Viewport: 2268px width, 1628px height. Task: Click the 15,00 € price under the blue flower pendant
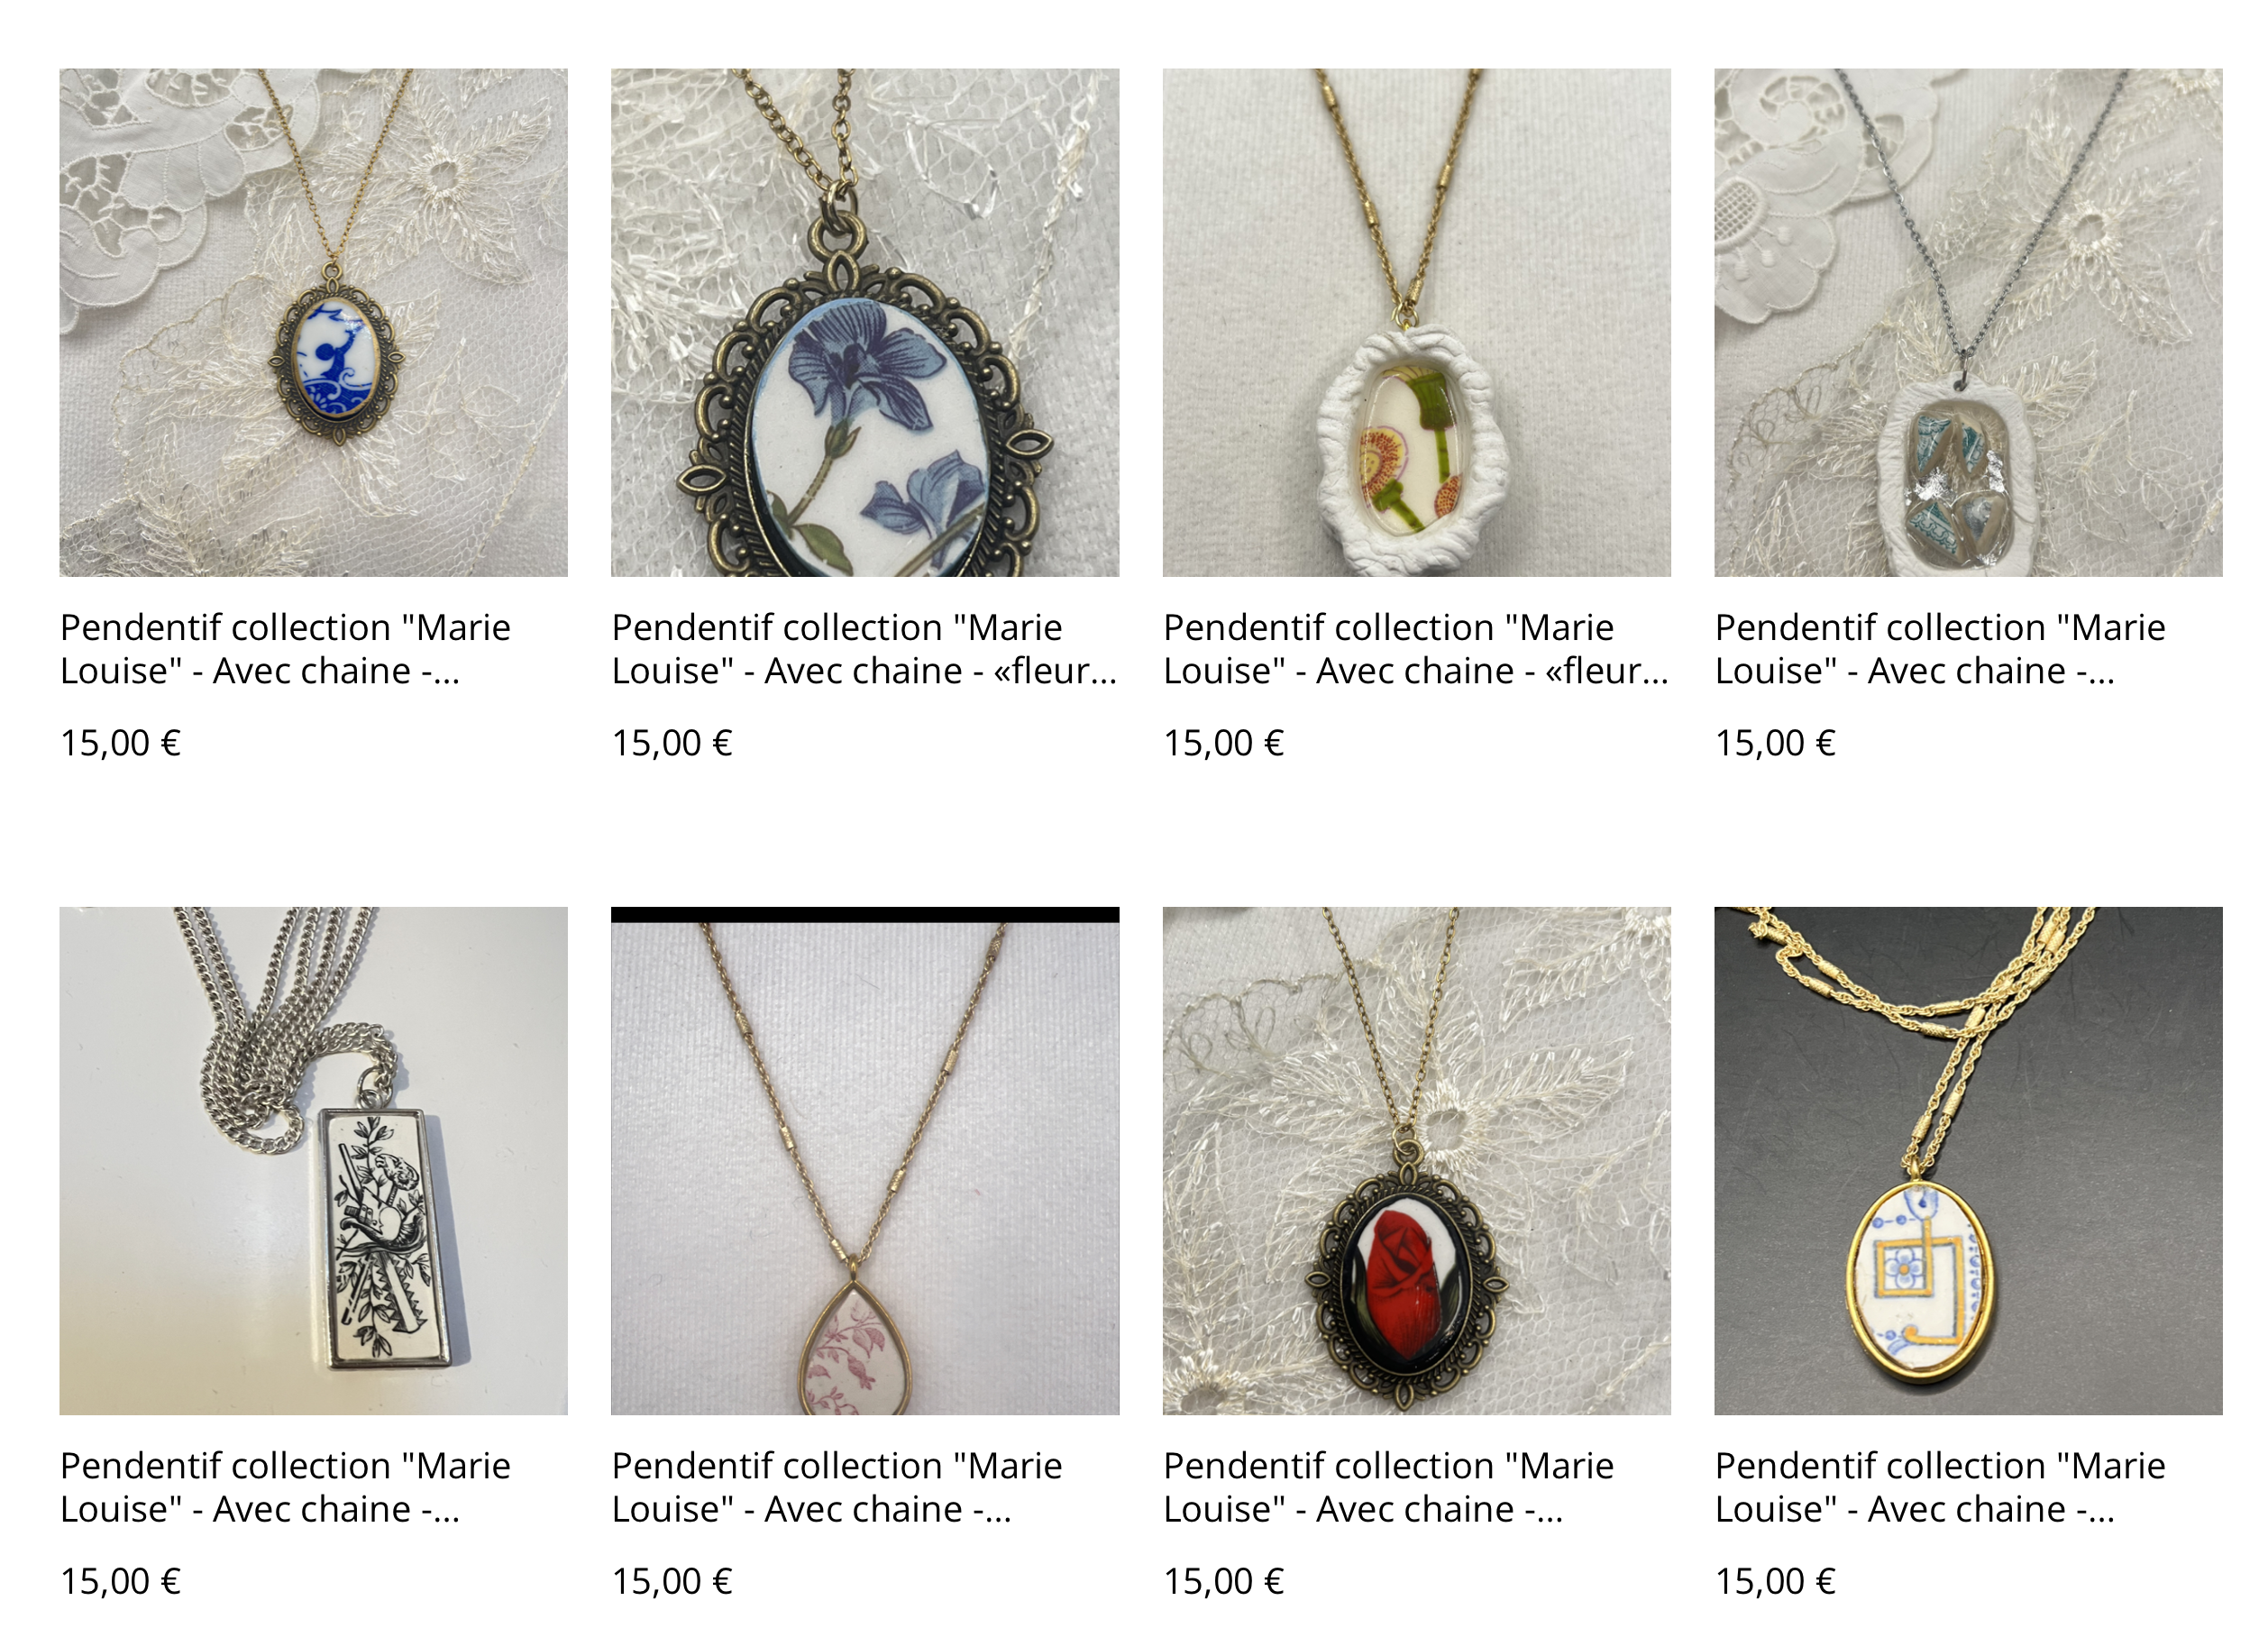click(672, 743)
